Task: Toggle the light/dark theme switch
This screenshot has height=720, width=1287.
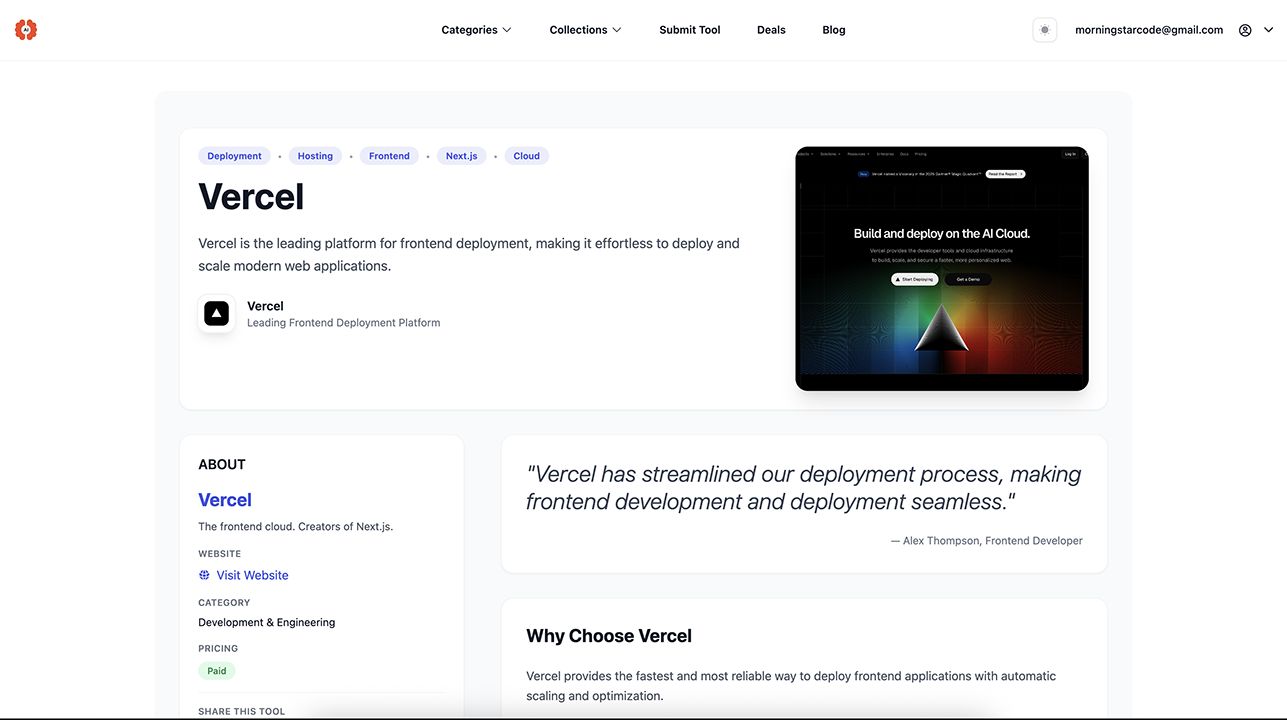Action: tap(1045, 30)
